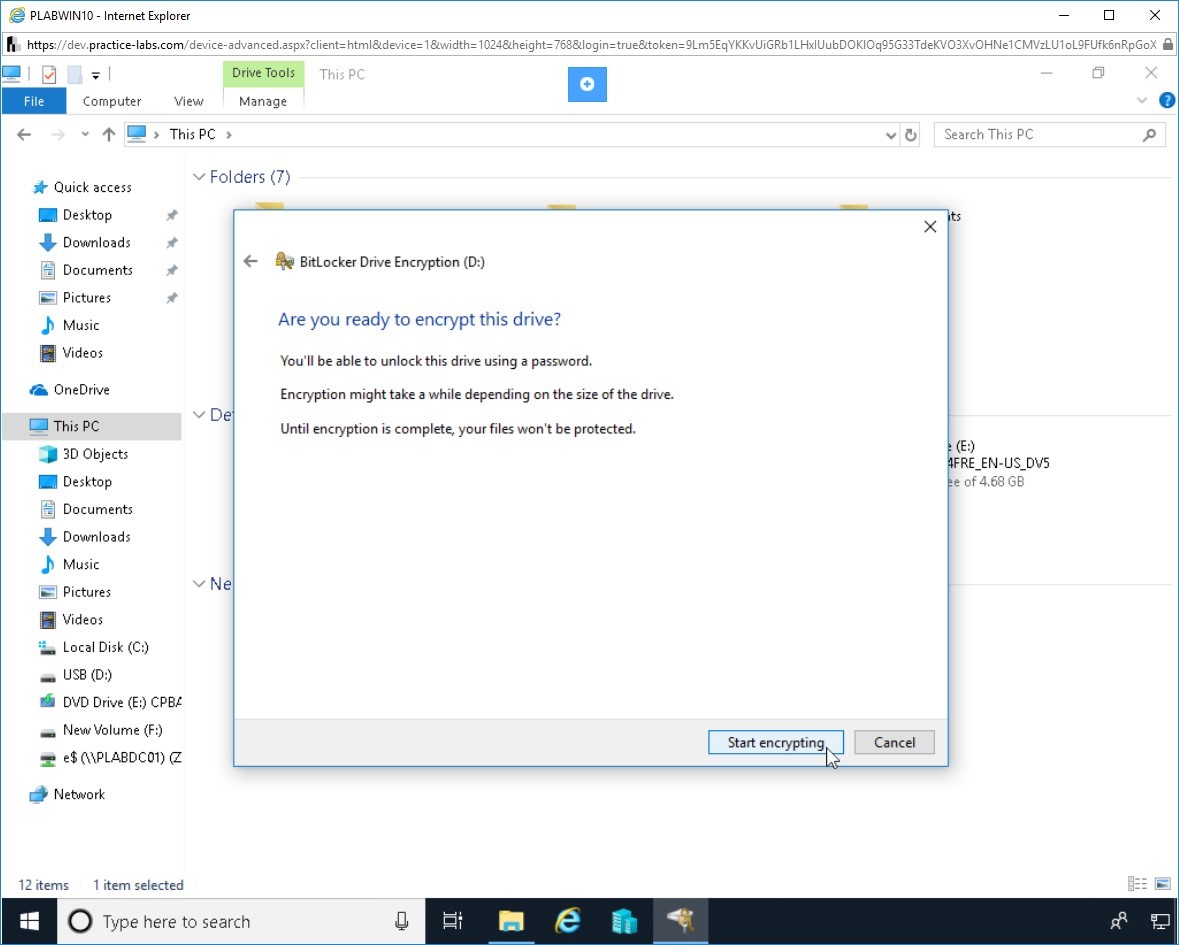Open Videos under This PC
Image resolution: width=1179 pixels, height=945 pixels.
tap(83, 619)
